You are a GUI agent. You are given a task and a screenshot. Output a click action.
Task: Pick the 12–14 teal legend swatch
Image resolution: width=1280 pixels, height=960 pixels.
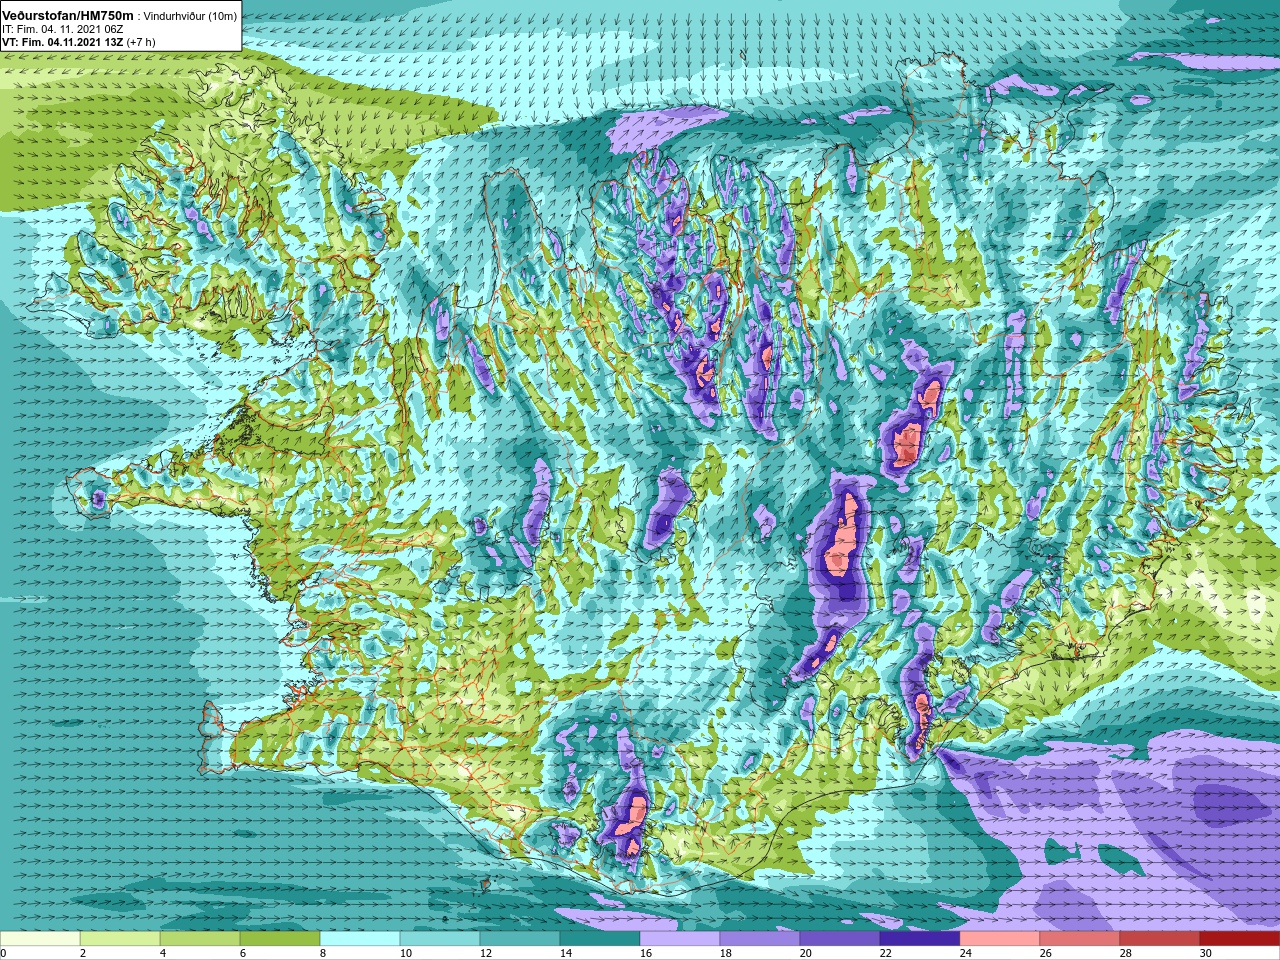click(x=520, y=939)
